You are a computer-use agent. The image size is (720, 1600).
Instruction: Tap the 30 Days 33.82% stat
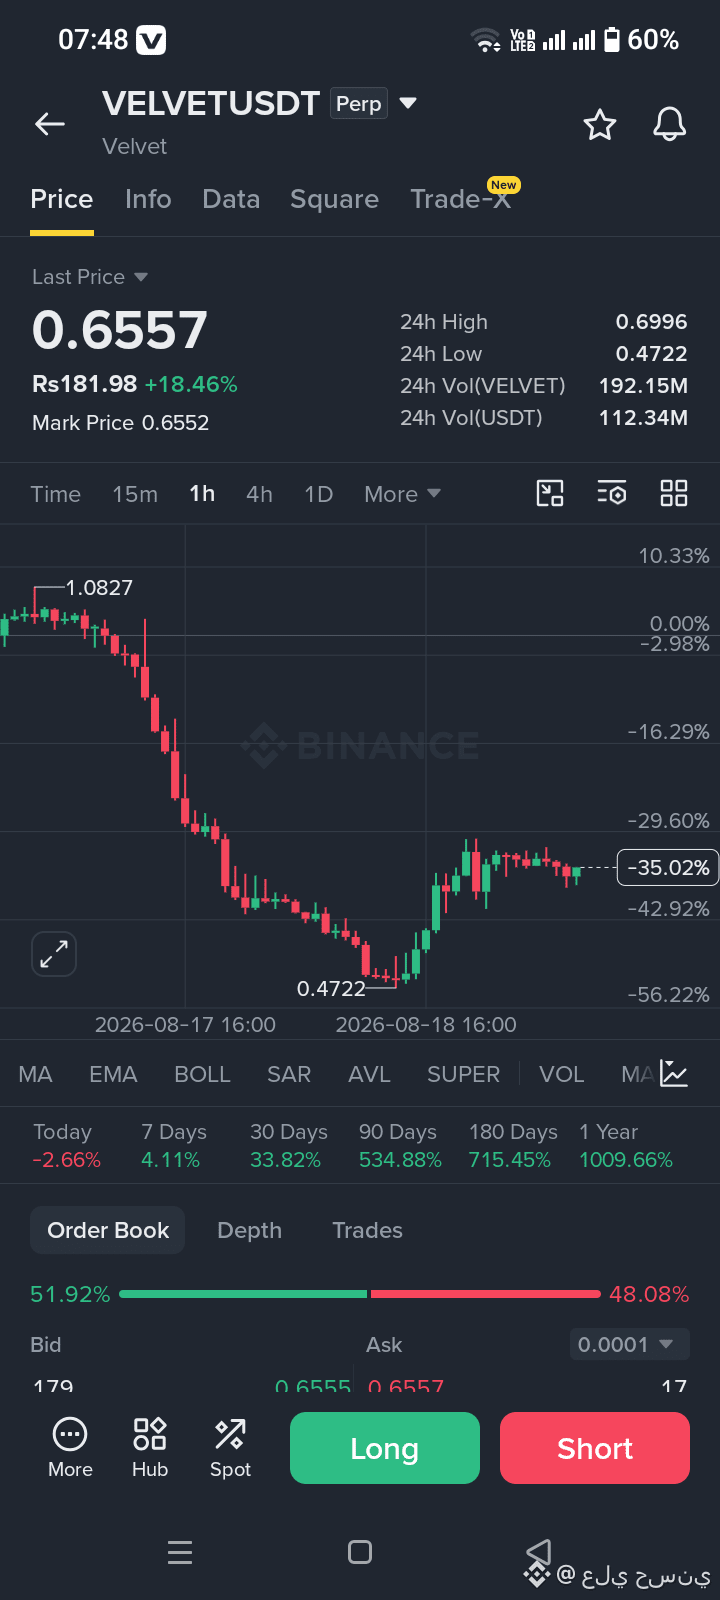coord(288,1146)
